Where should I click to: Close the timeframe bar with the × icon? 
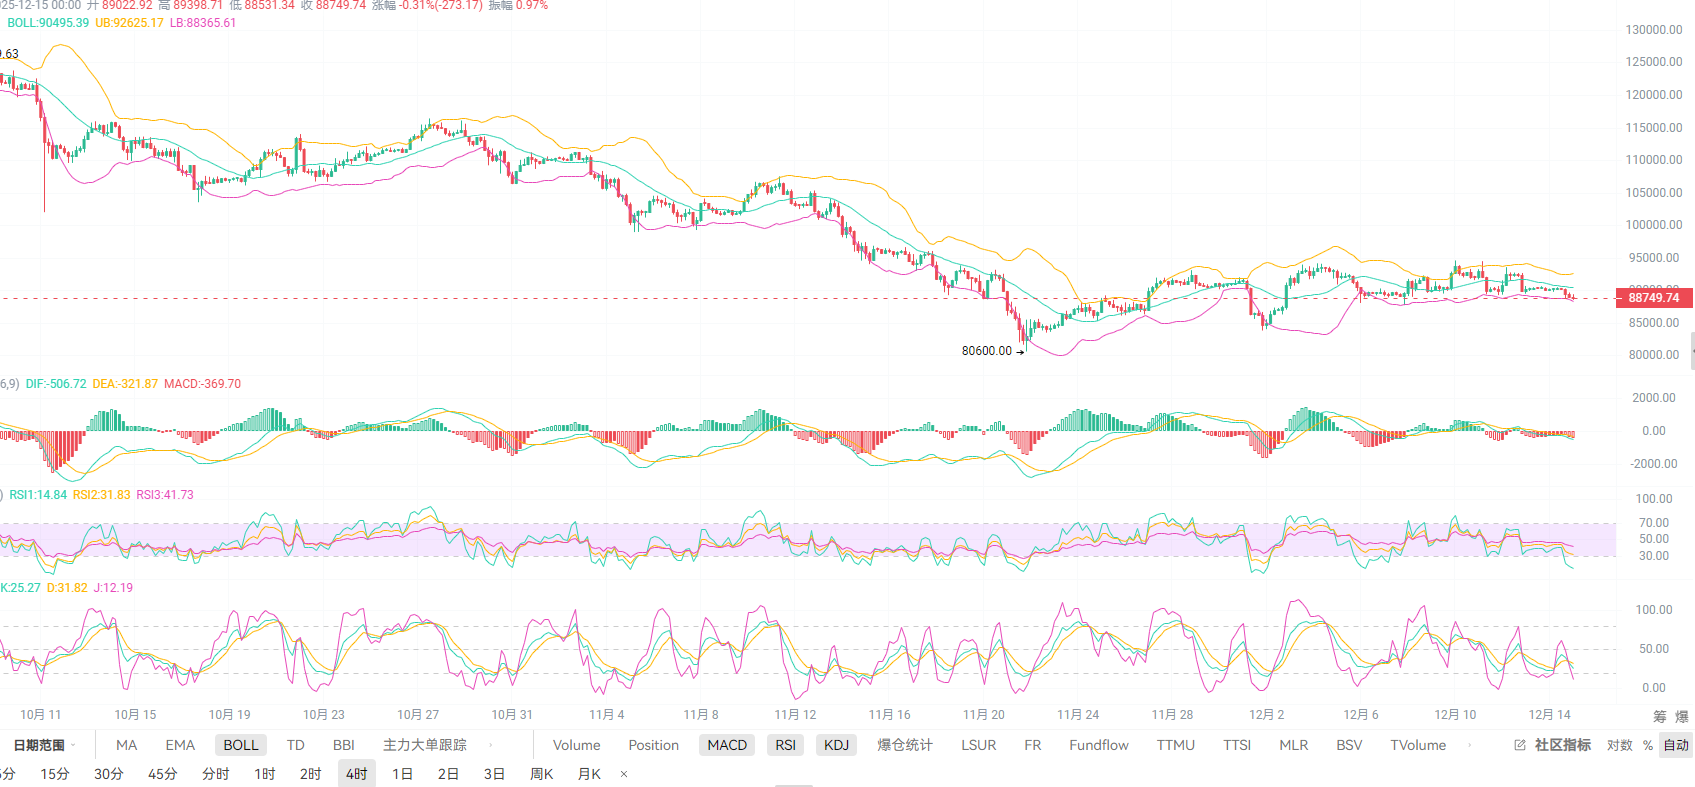[x=624, y=774]
